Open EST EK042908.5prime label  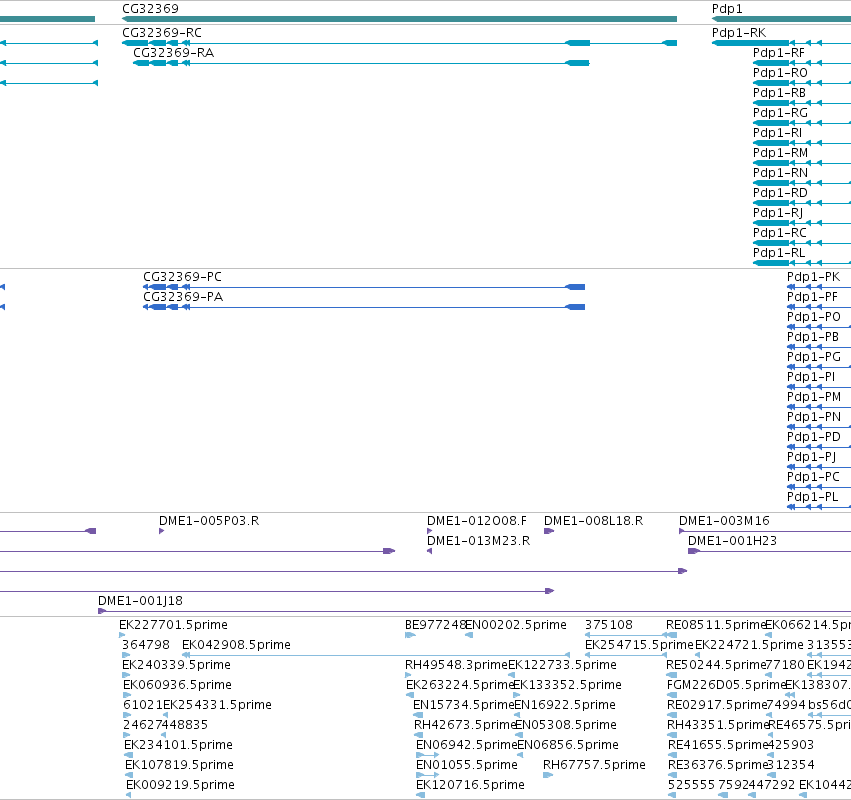[236, 645]
